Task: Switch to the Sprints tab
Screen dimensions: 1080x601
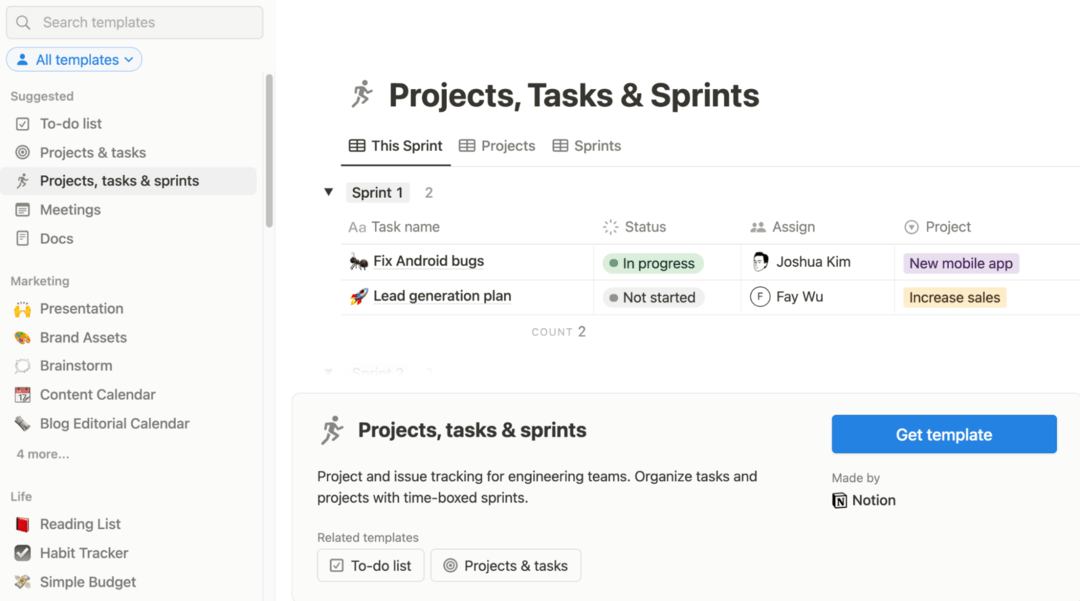Action: point(587,146)
